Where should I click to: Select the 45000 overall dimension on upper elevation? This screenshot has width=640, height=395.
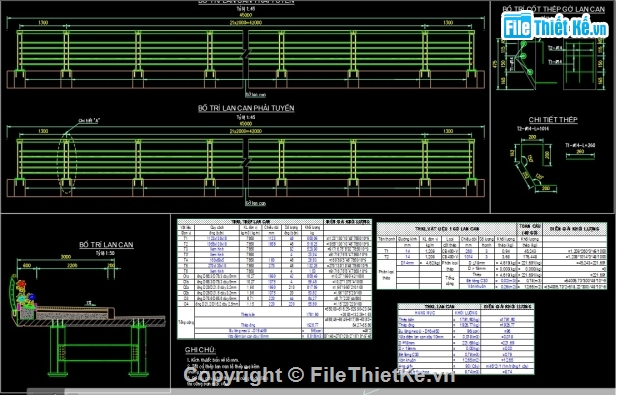(246, 15)
